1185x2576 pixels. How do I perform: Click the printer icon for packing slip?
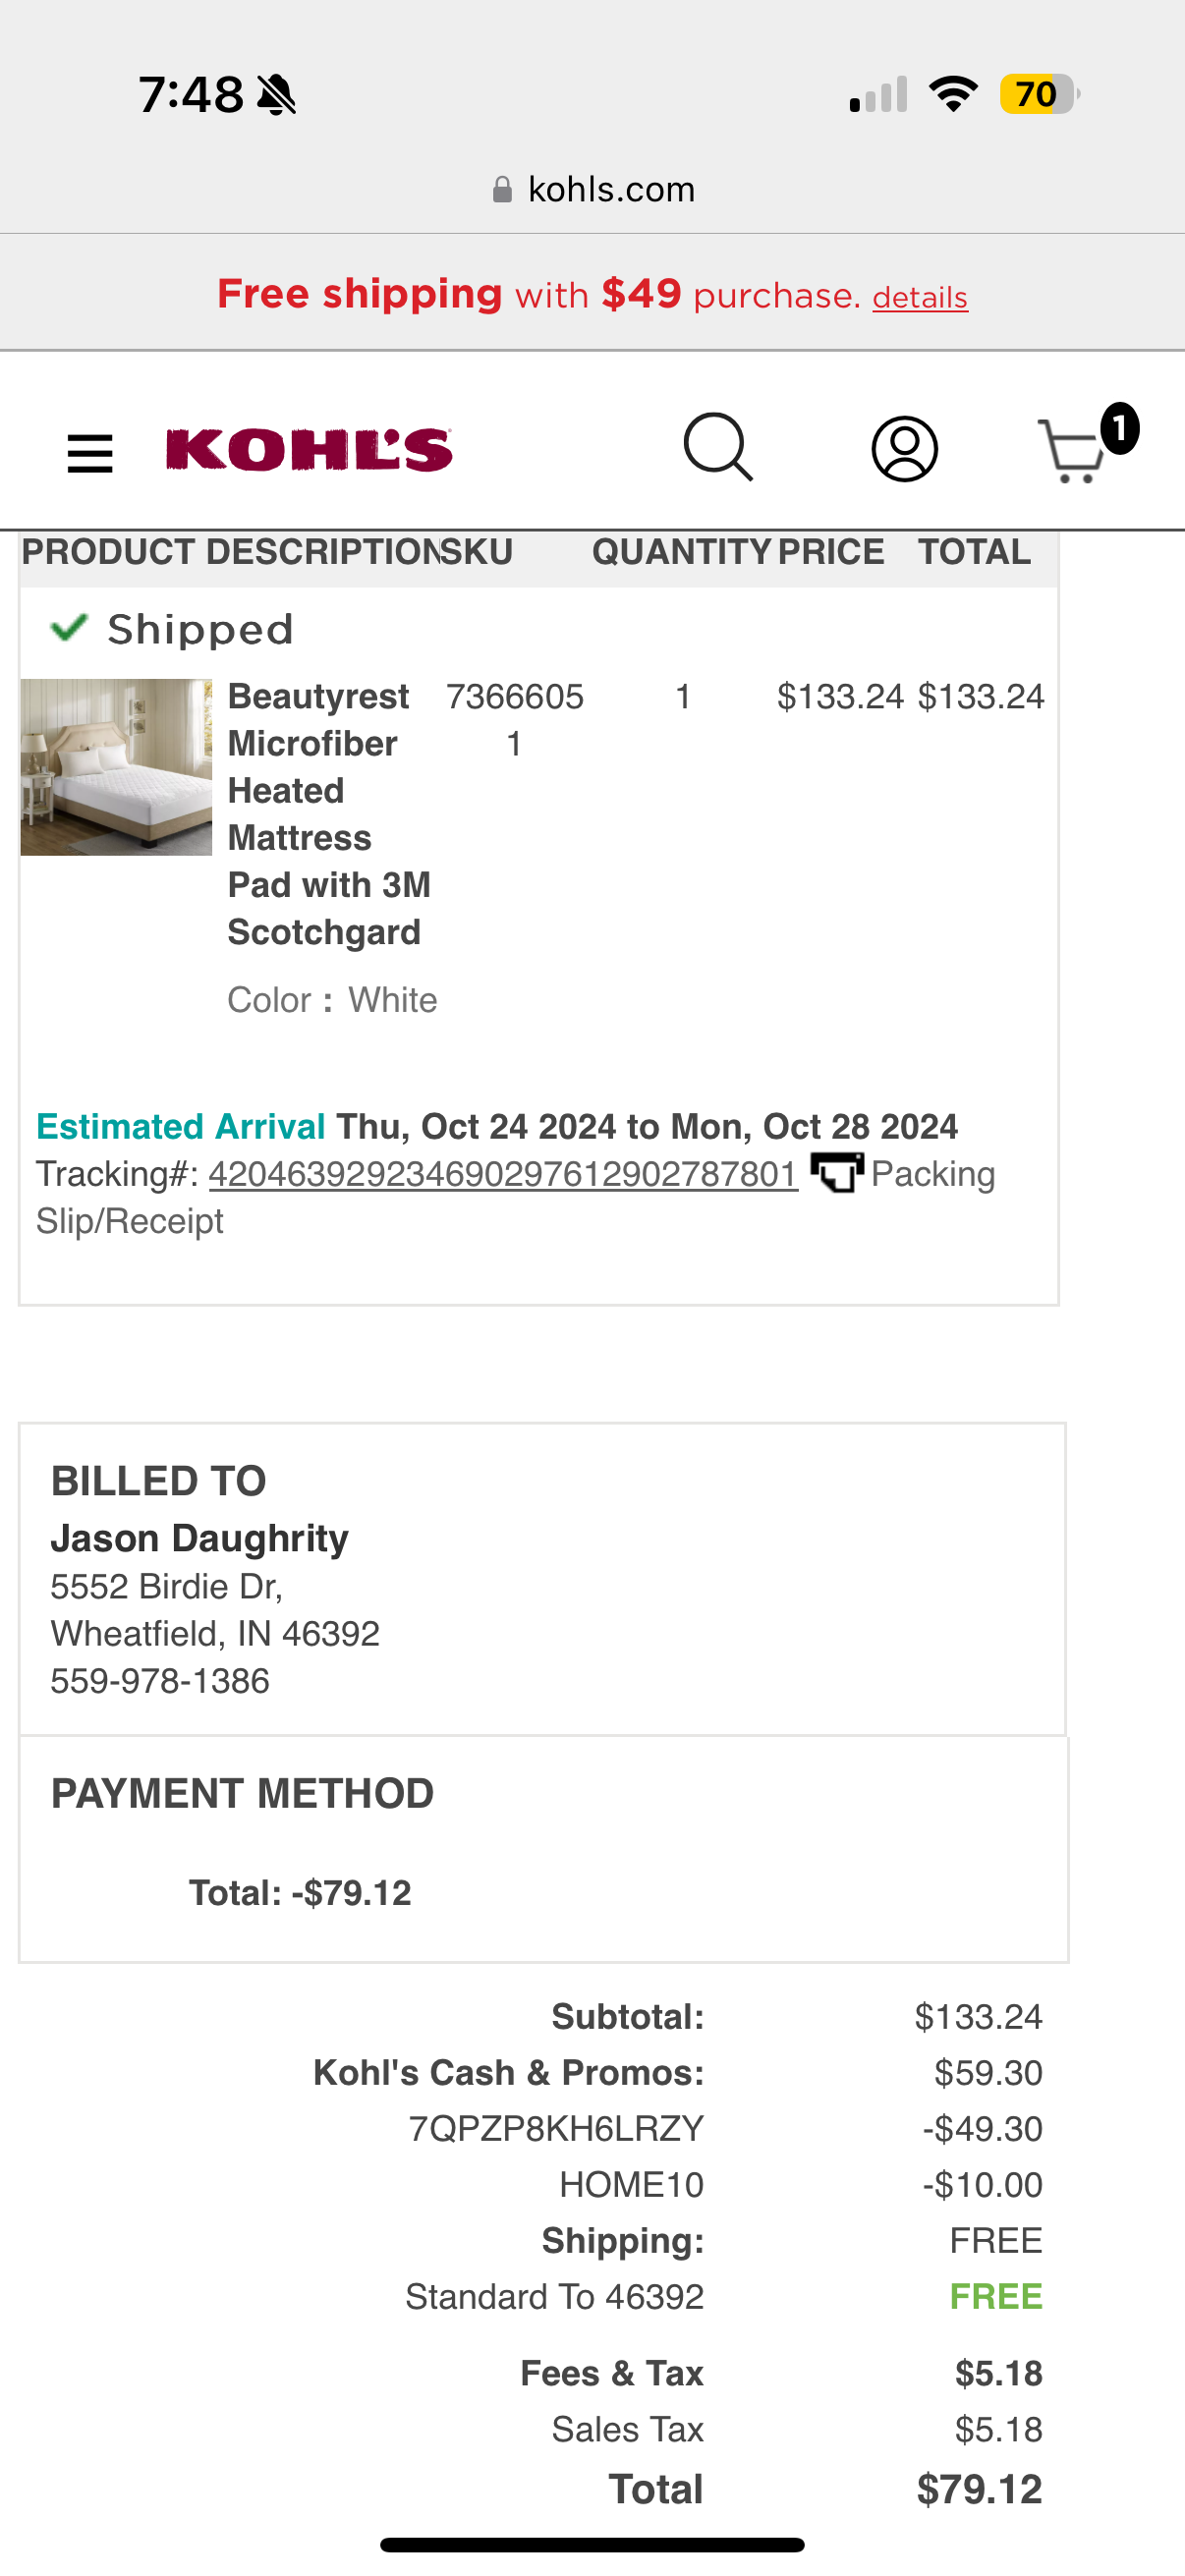[x=836, y=1172]
